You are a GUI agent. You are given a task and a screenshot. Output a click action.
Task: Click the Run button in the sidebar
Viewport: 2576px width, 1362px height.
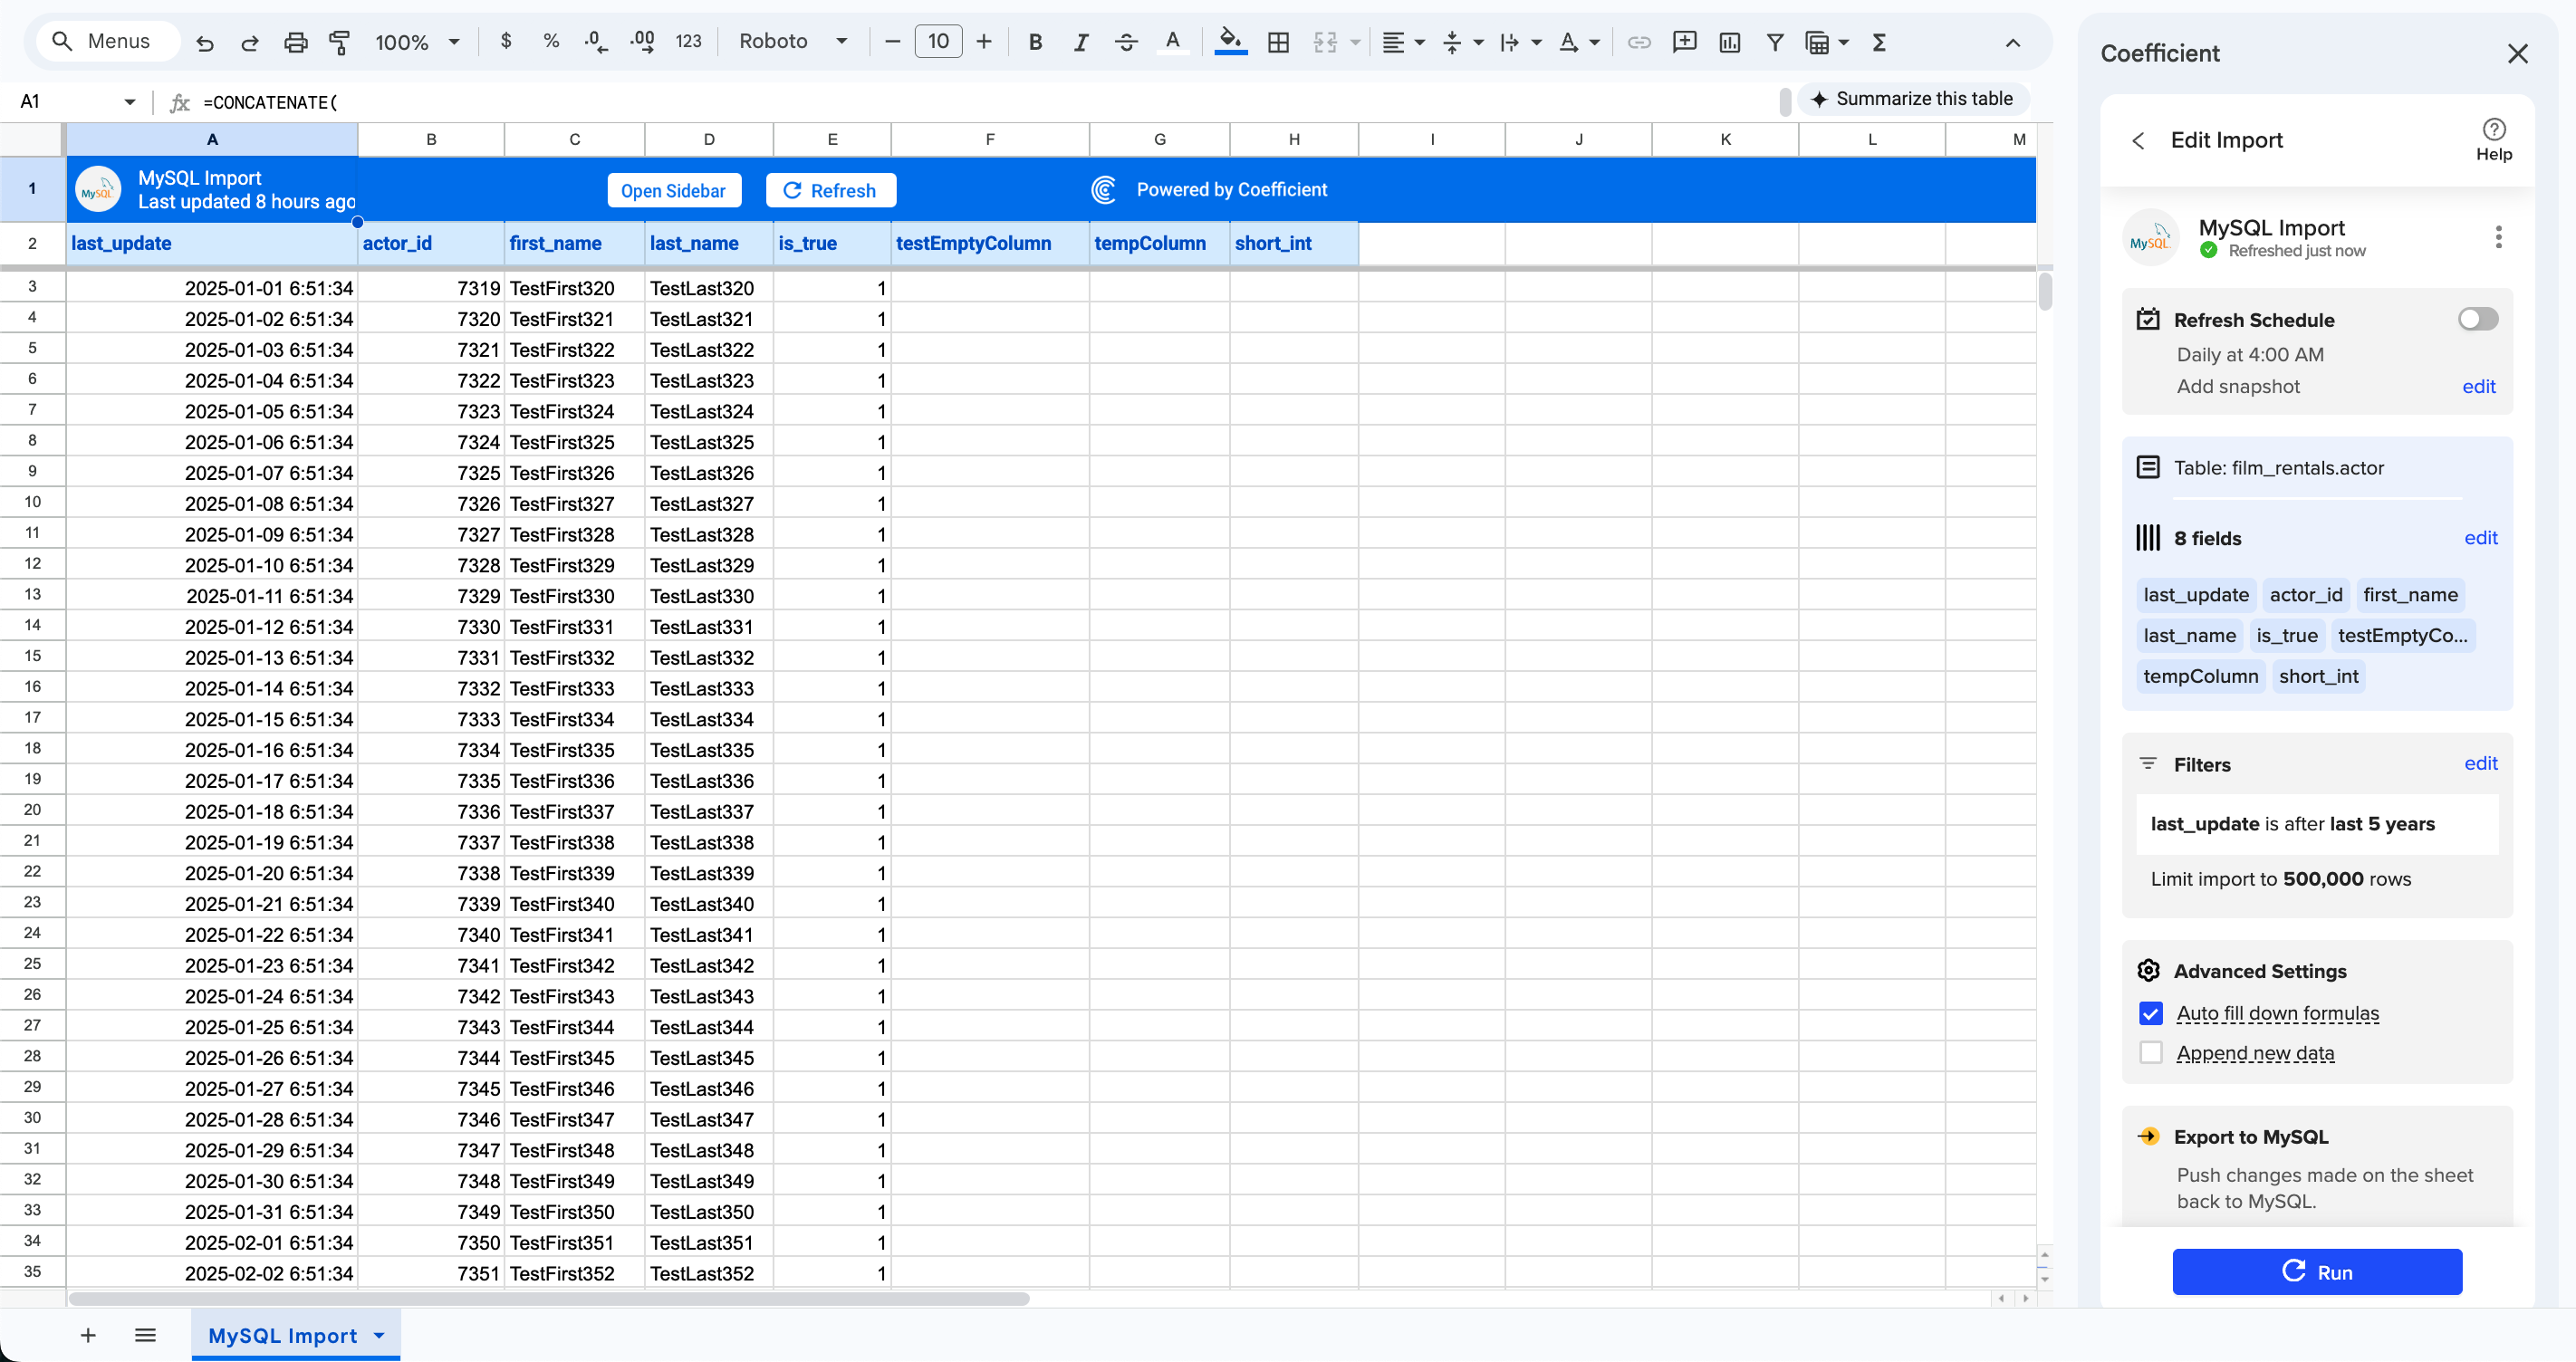[2317, 1271]
